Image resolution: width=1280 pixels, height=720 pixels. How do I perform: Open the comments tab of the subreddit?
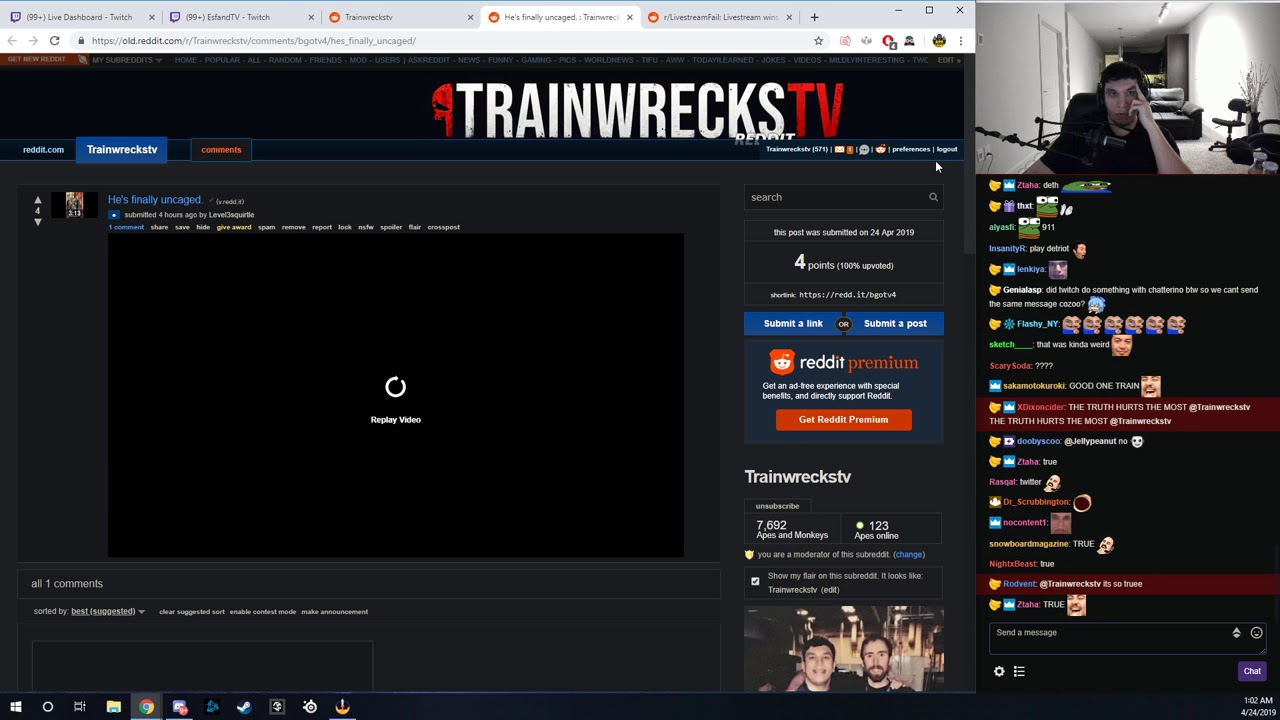[221, 150]
